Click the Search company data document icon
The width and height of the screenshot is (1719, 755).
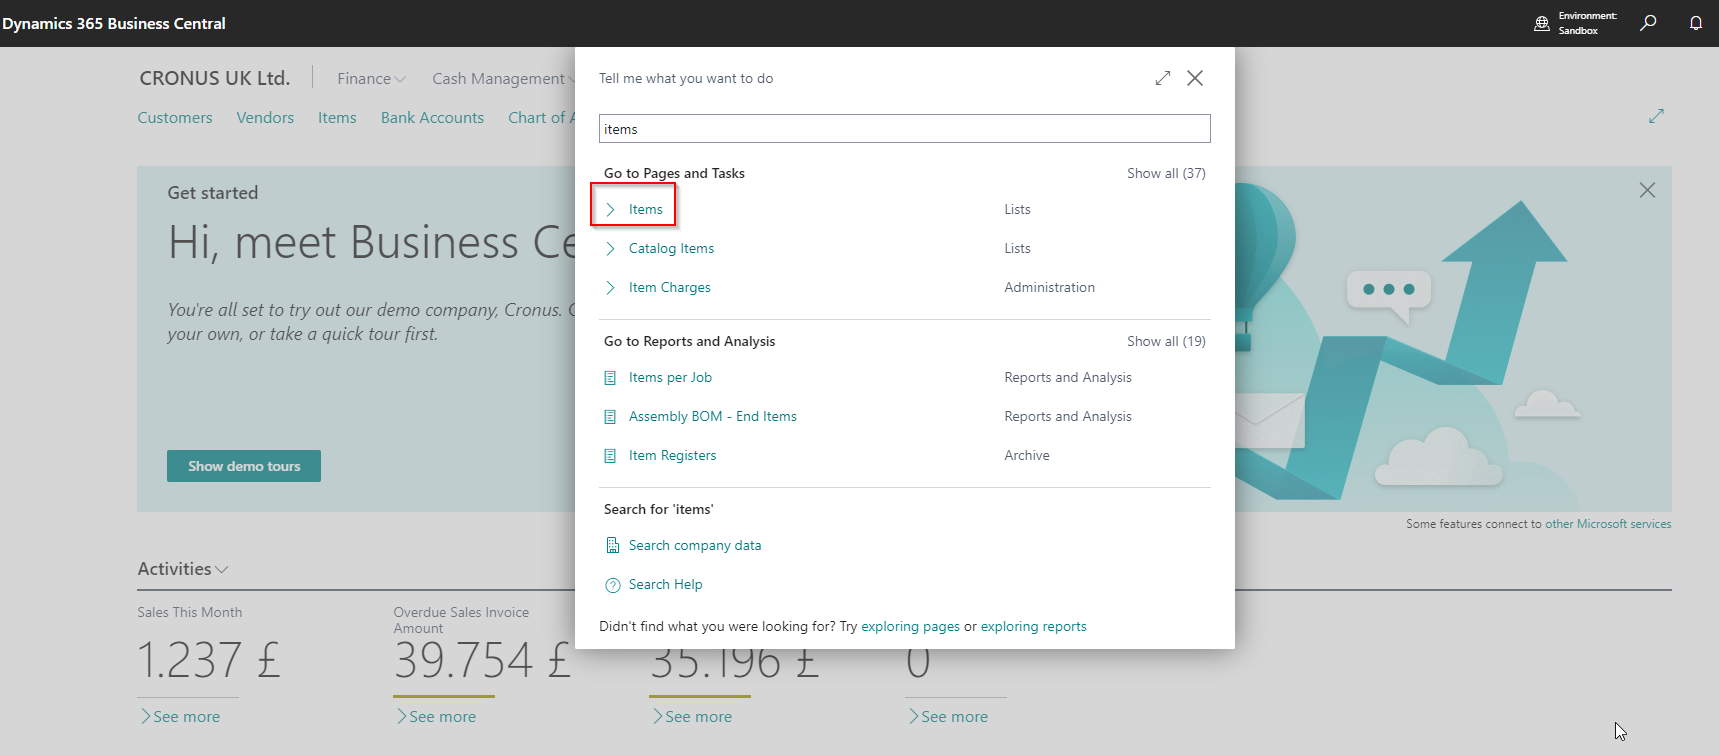pos(612,546)
